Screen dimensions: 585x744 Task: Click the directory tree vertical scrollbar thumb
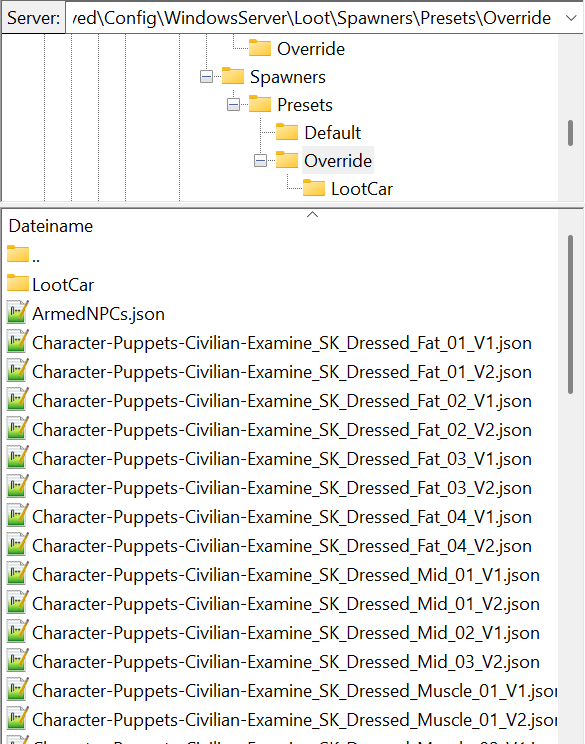(570, 133)
